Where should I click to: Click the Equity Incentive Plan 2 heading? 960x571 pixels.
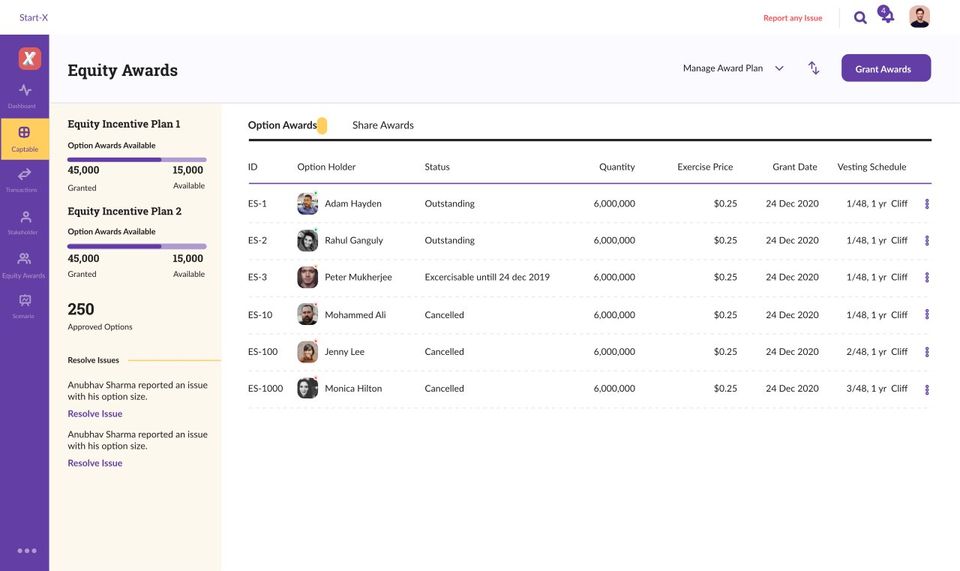pos(124,211)
